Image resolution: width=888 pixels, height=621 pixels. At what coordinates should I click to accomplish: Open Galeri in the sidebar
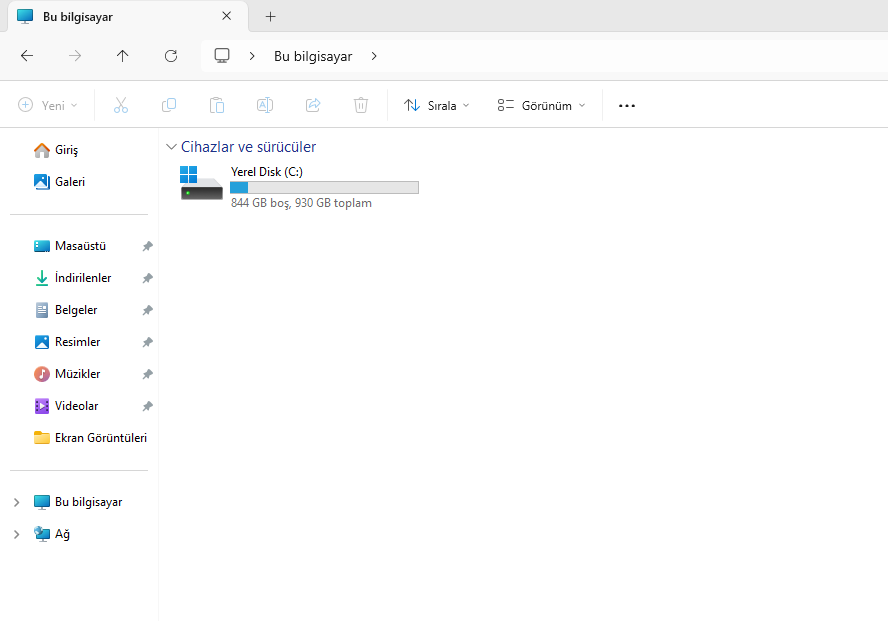pyautogui.click(x=69, y=182)
